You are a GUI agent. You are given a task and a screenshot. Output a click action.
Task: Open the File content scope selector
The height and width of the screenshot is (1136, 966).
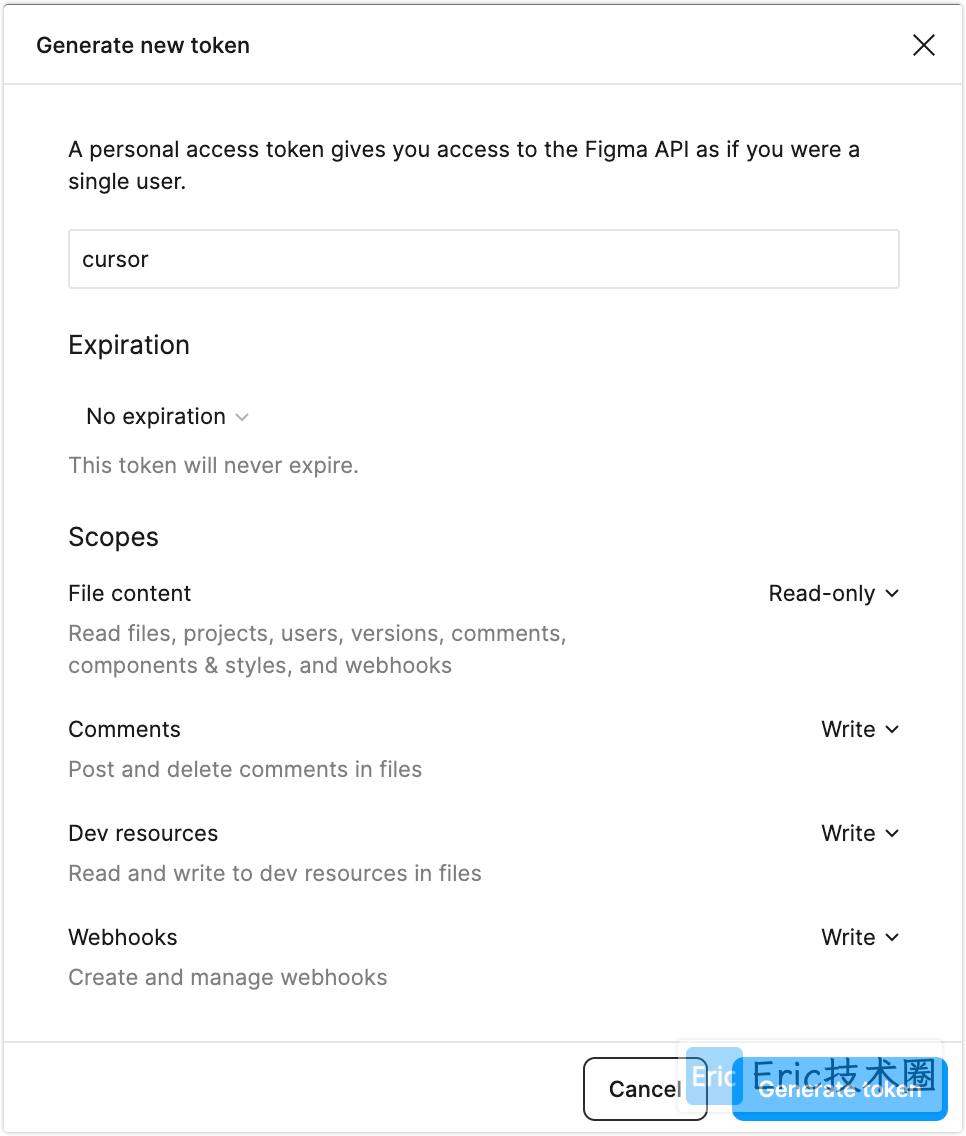[x=834, y=593]
